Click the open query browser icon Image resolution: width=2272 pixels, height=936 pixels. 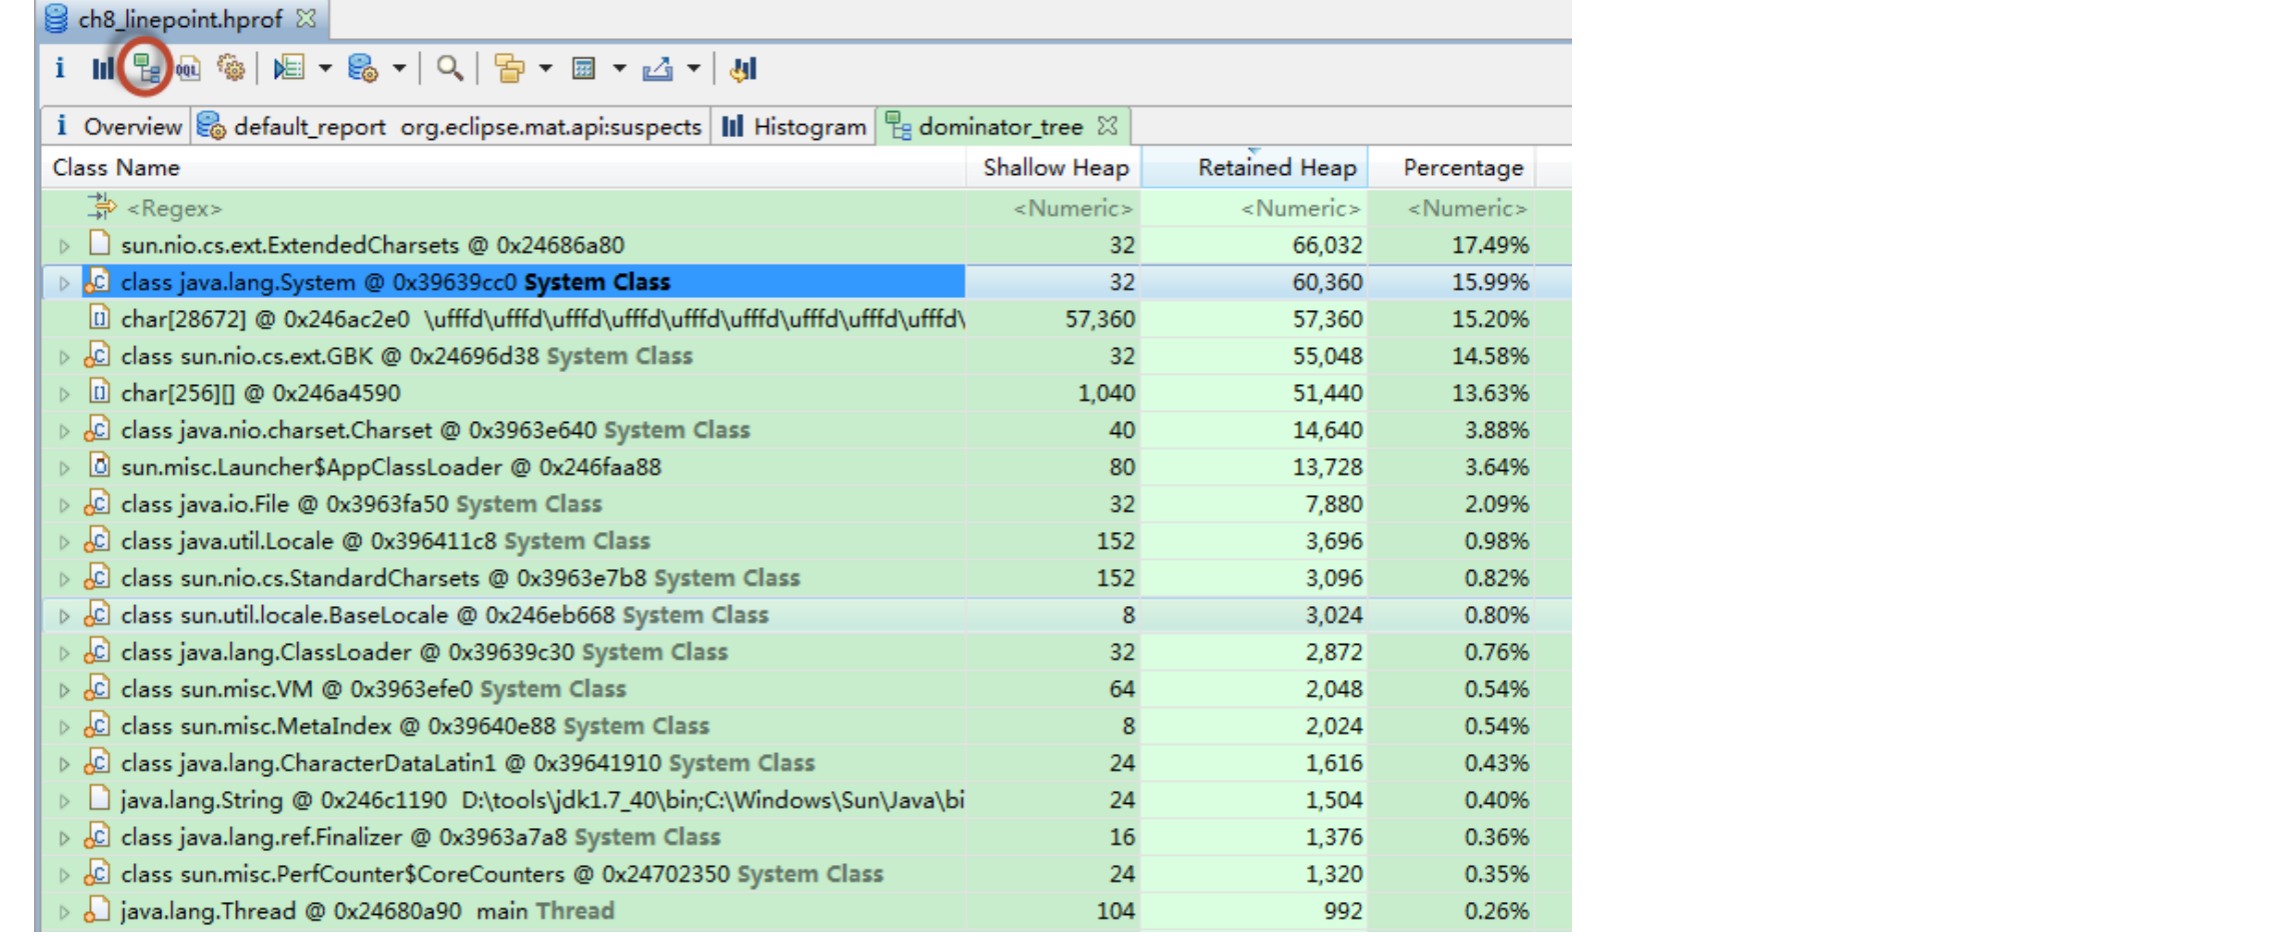click(362, 68)
